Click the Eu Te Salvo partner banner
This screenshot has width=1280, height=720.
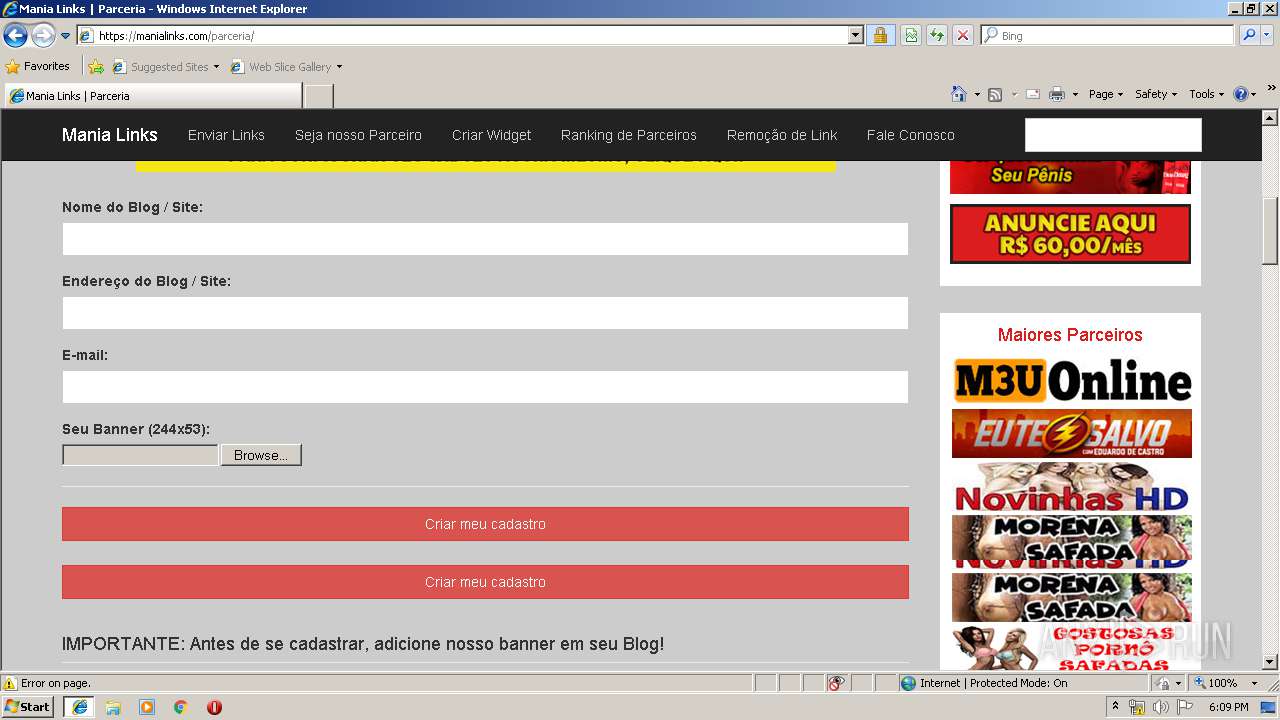point(1072,433)
